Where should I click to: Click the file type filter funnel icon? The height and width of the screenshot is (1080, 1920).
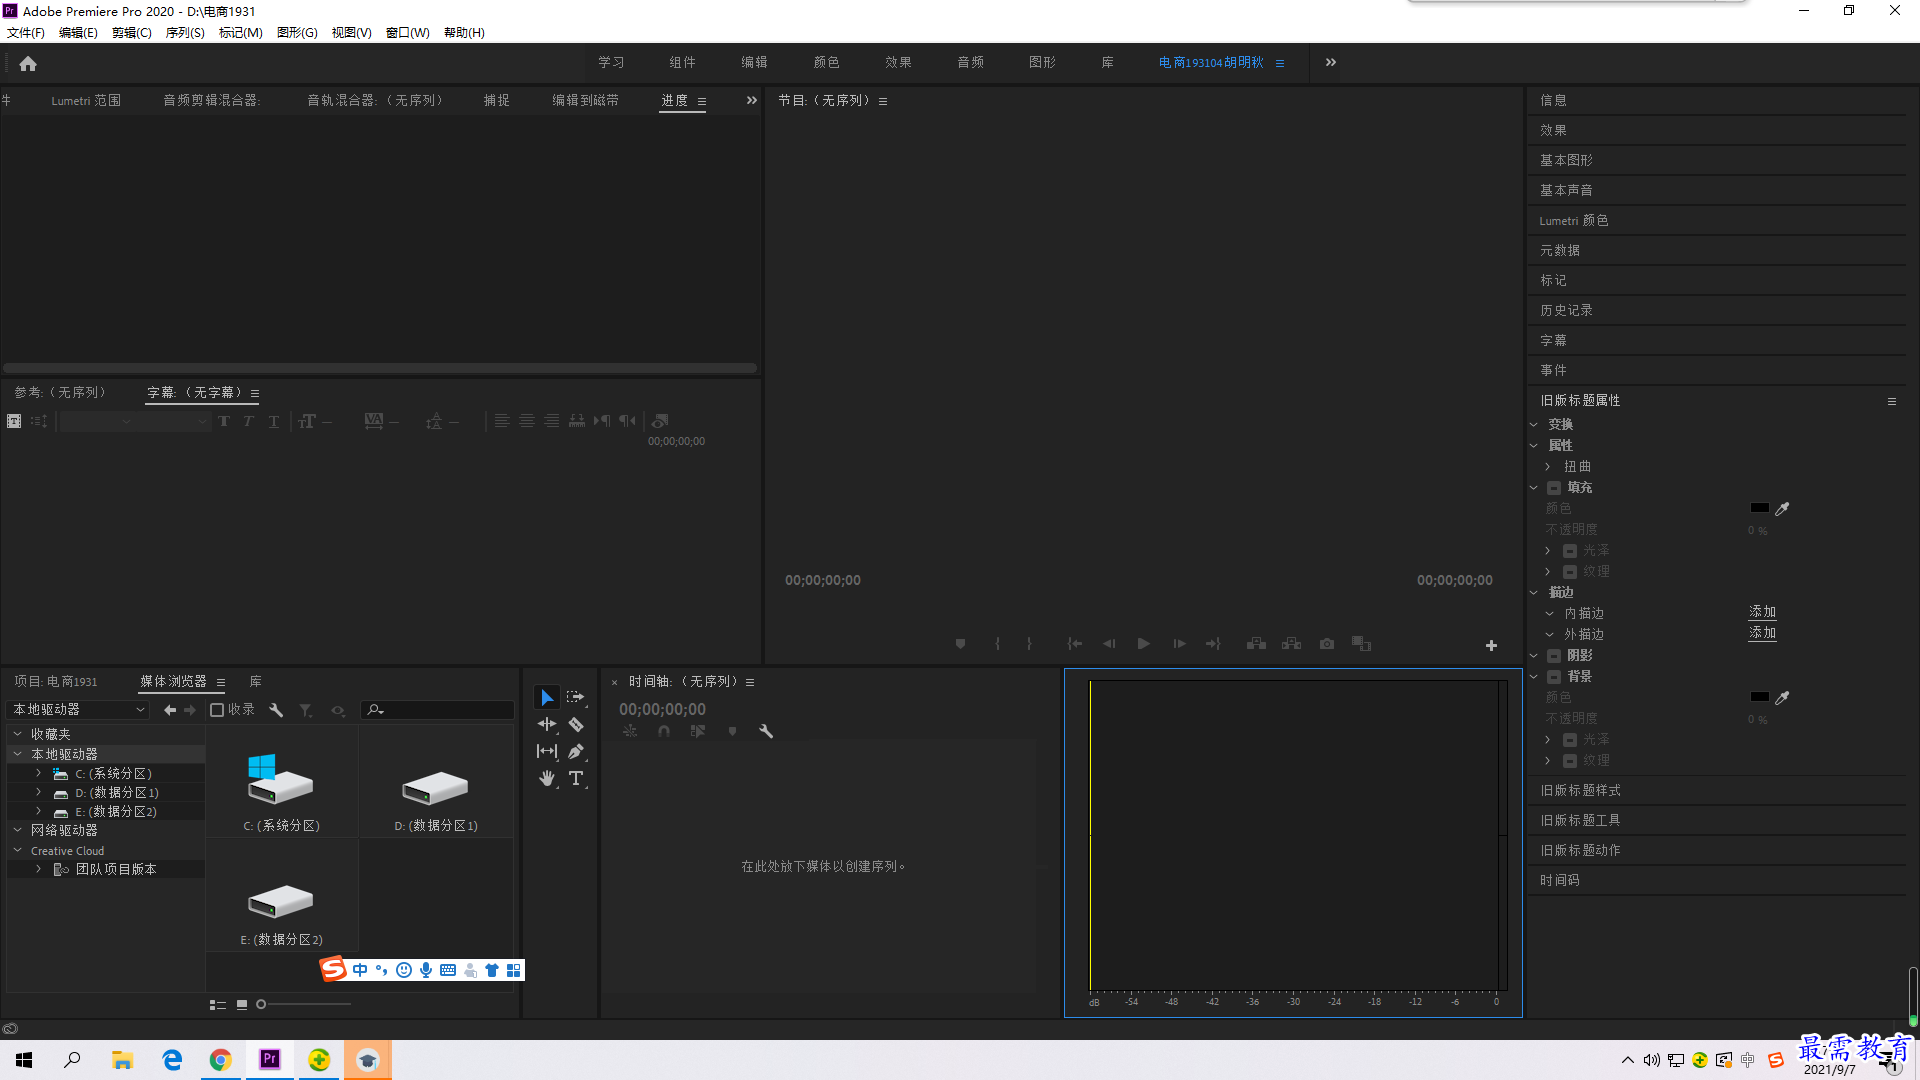(306, 710)
